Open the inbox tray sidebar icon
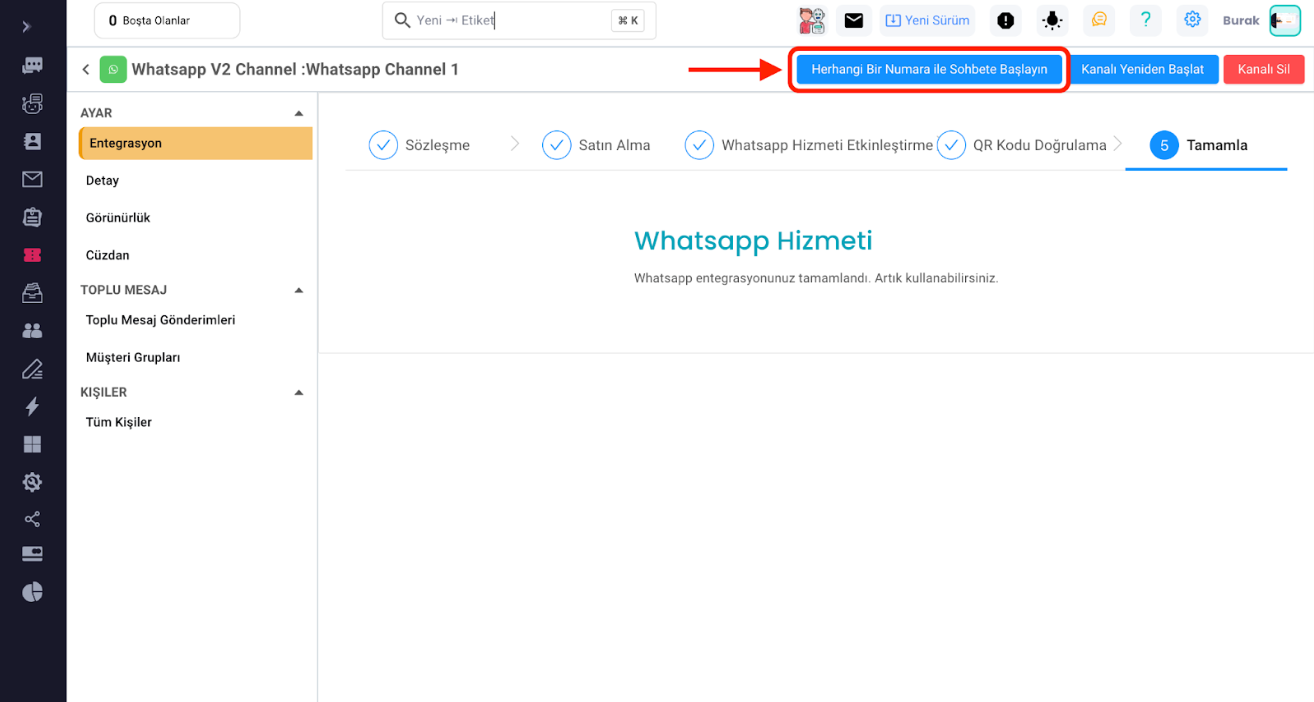 (x=32, y=293)
